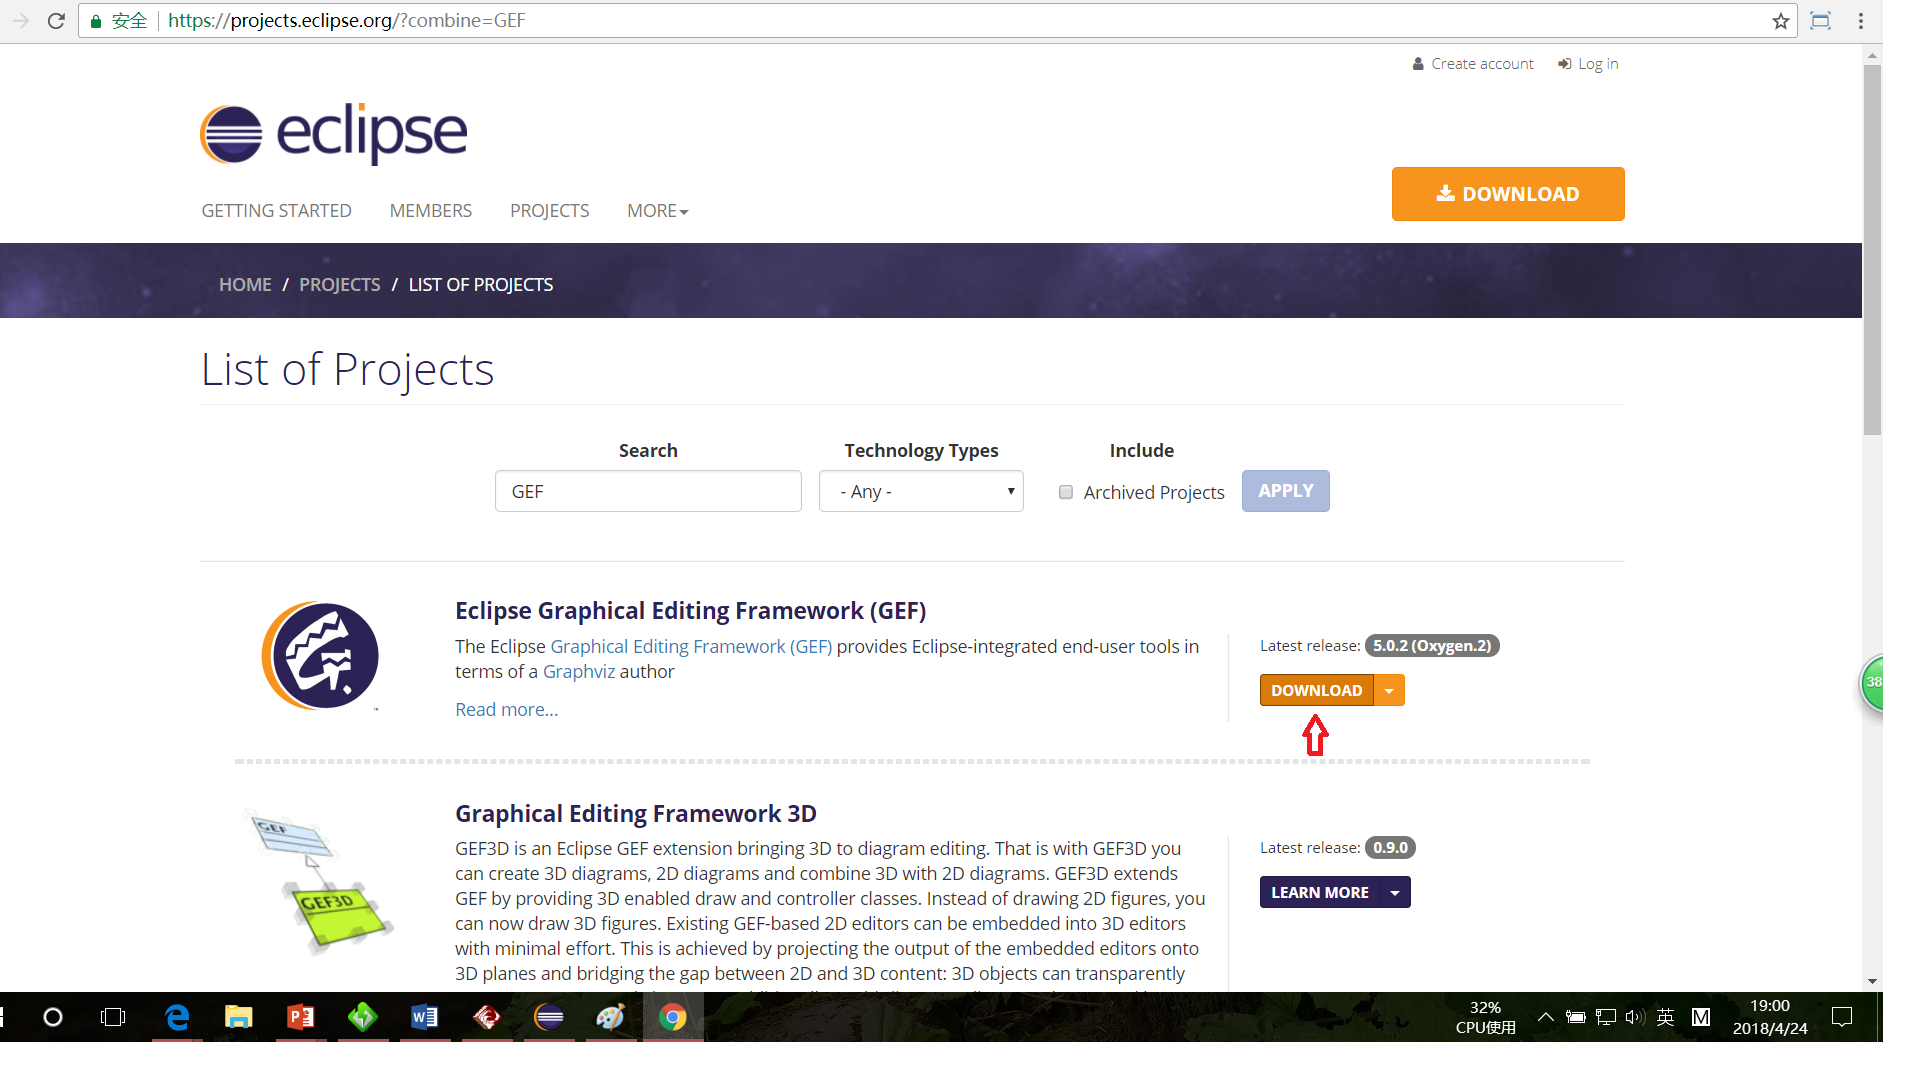Image resolution: width=1920 pixels, height=1080 pixels.
Task: Toggle the English input language indicator
Action: [1665, 1017]
